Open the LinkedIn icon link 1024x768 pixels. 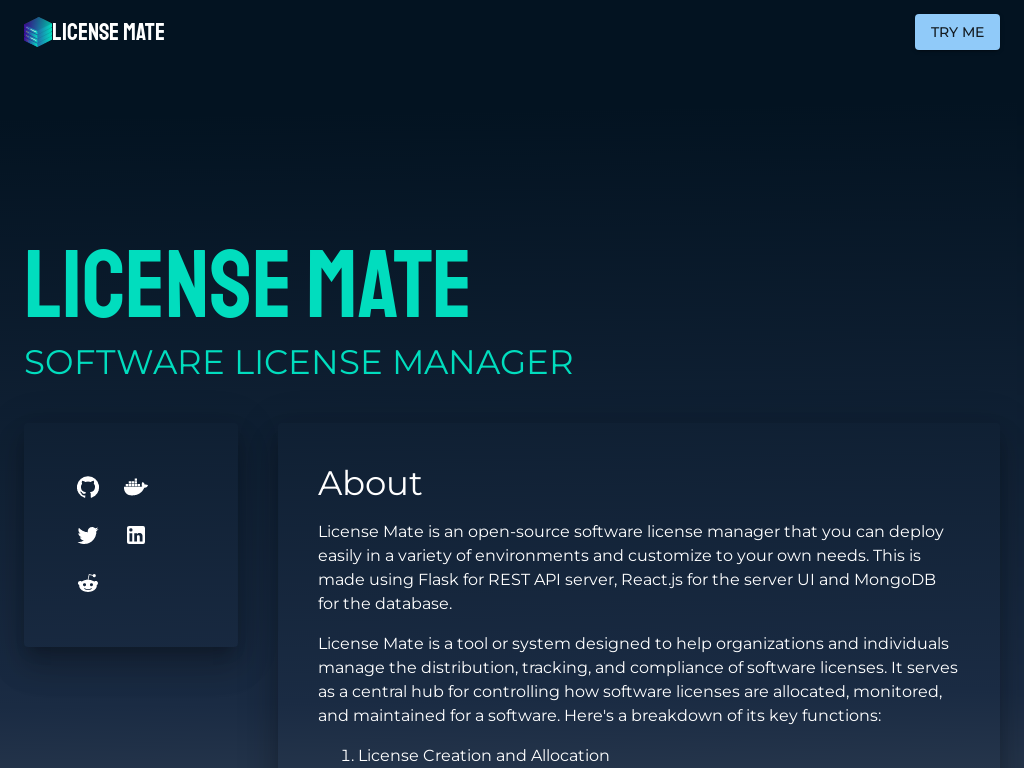pos(136,535)
